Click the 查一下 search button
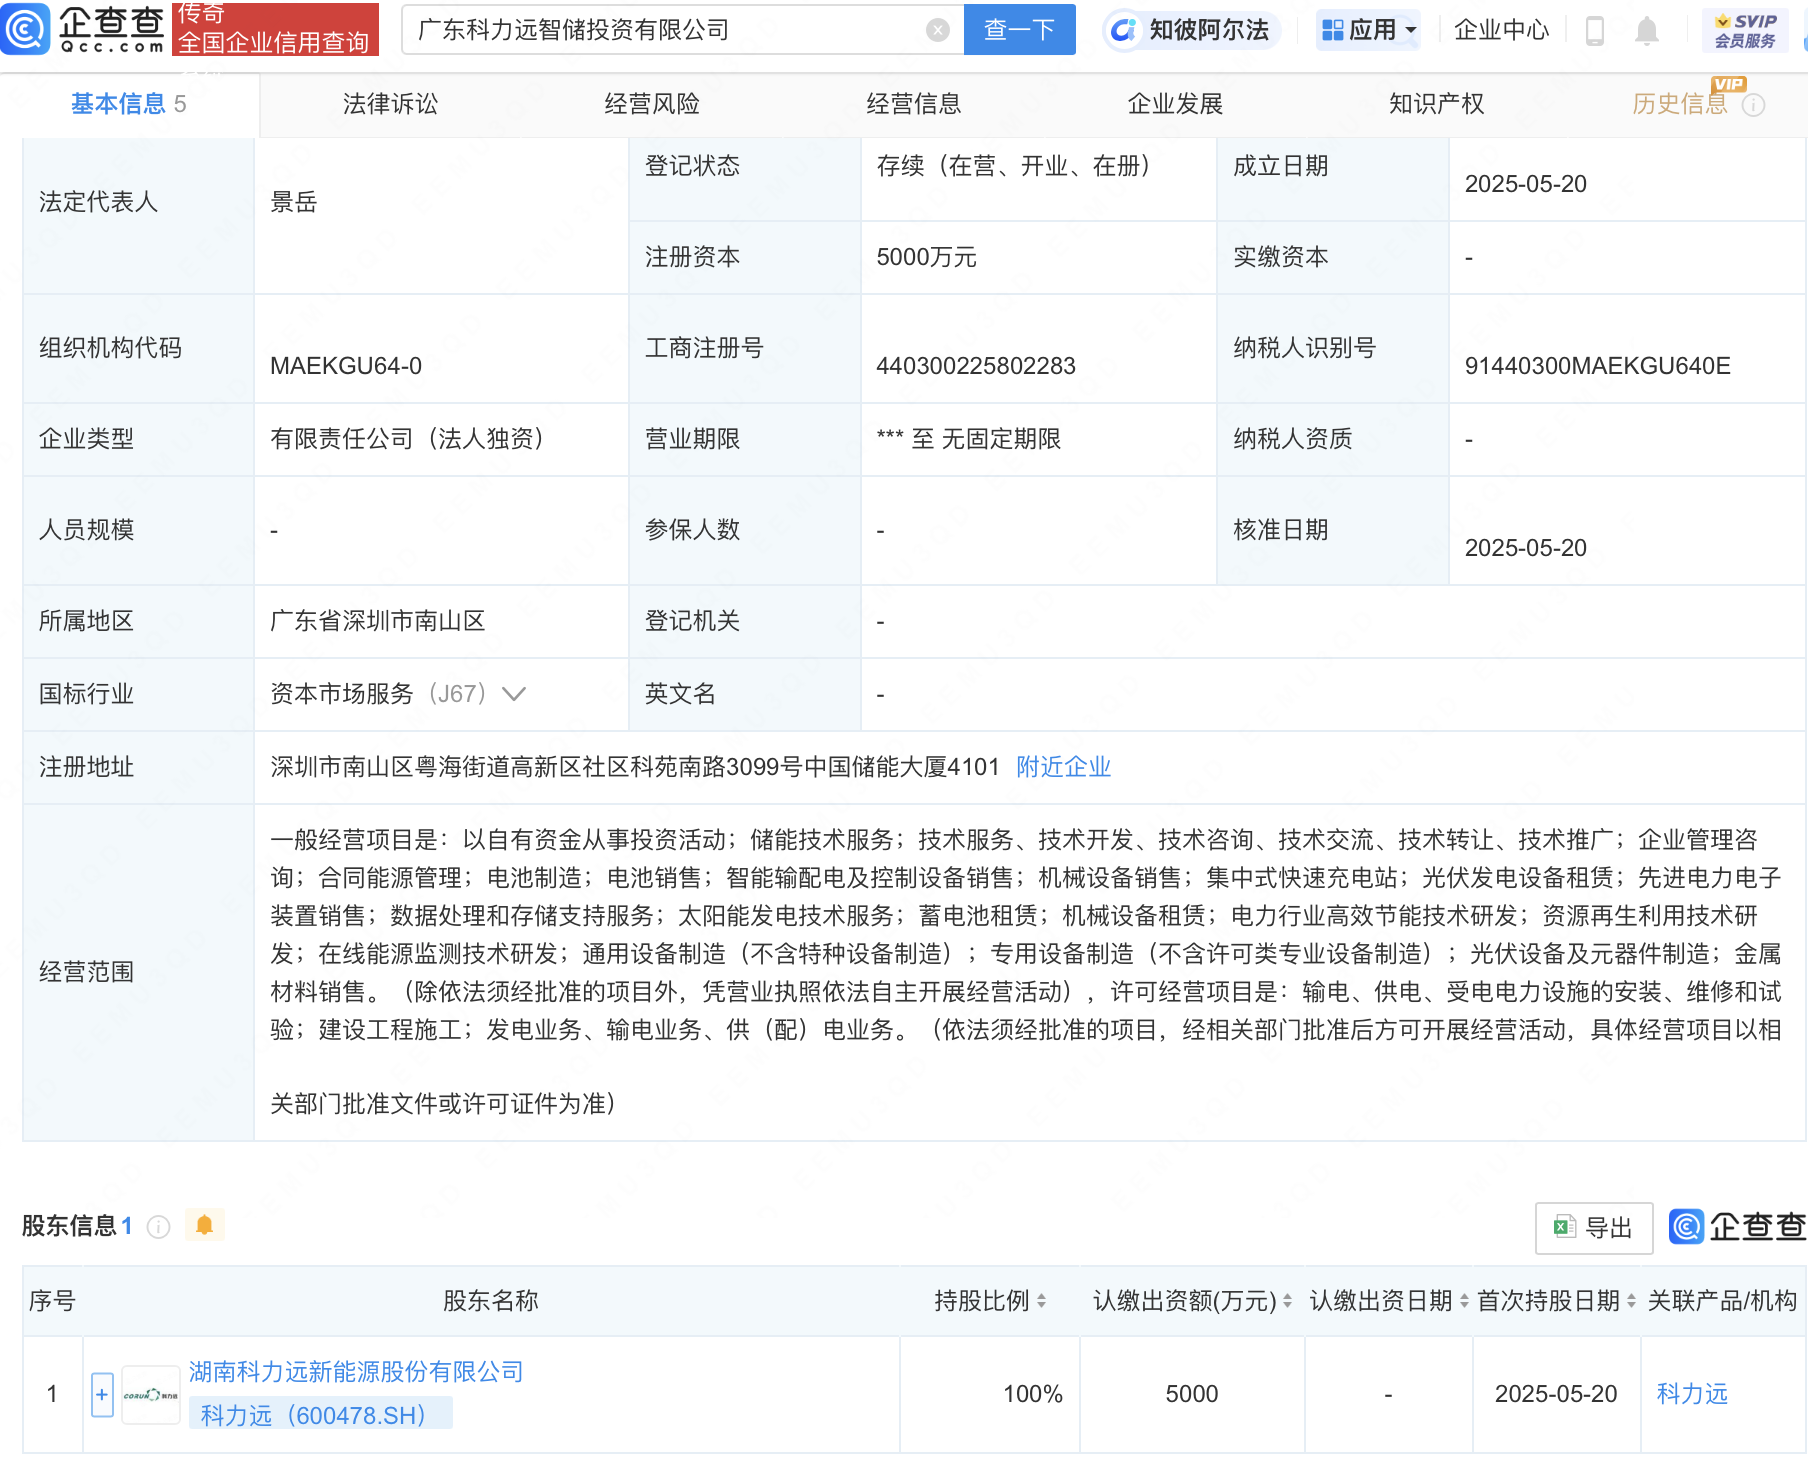Screen dimensions: 1808x1458 coord(1018,30)
